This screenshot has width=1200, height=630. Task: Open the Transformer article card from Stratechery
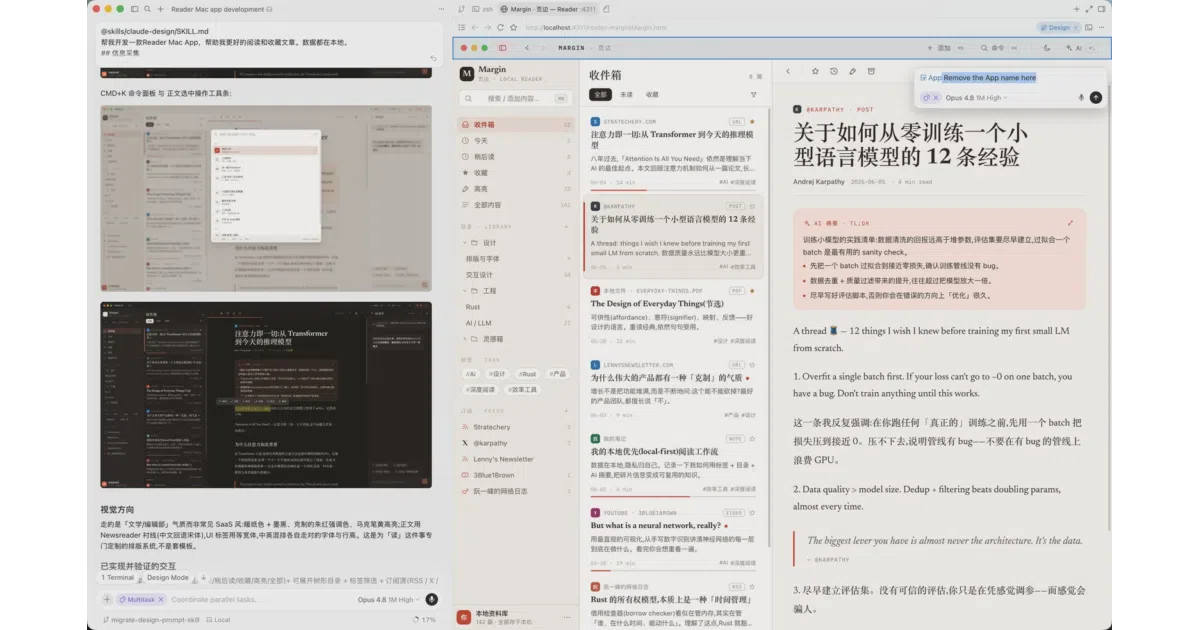coord(673,151)
